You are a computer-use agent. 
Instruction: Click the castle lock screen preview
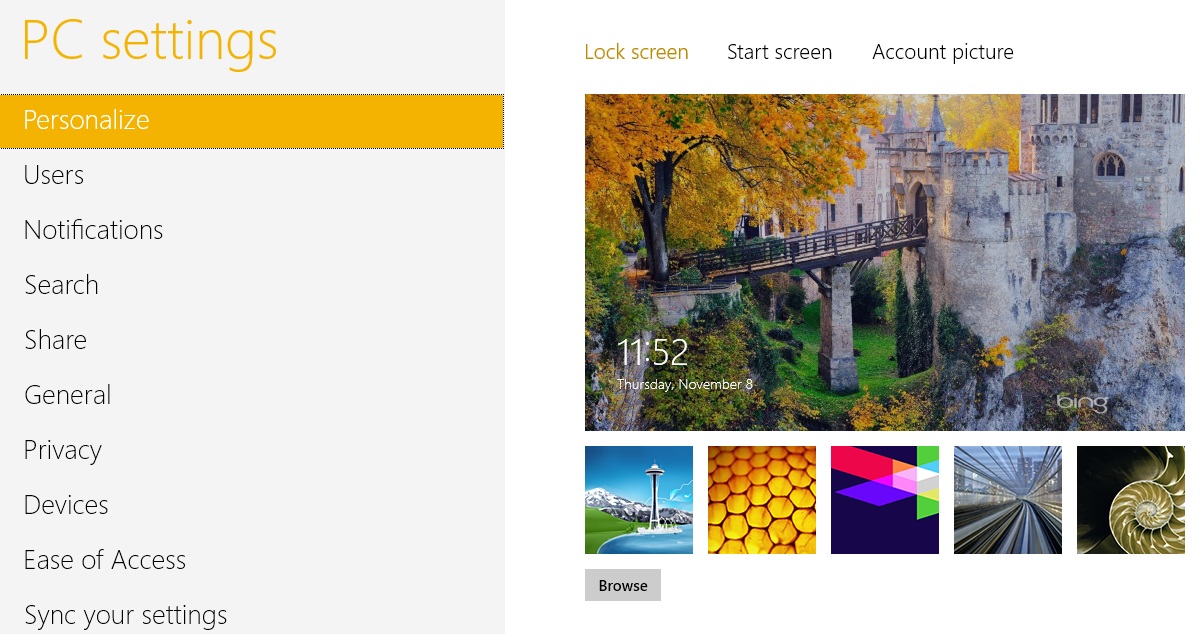[x=884, y=262]
